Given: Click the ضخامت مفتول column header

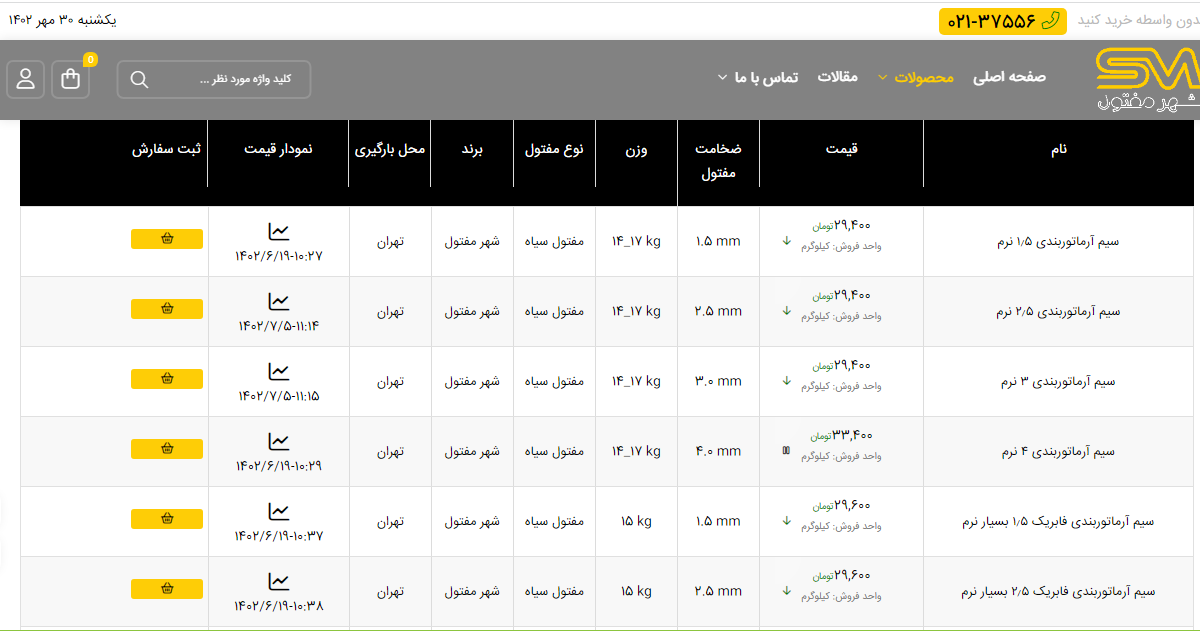Looking at the screenshot, I should pos(718,160).
